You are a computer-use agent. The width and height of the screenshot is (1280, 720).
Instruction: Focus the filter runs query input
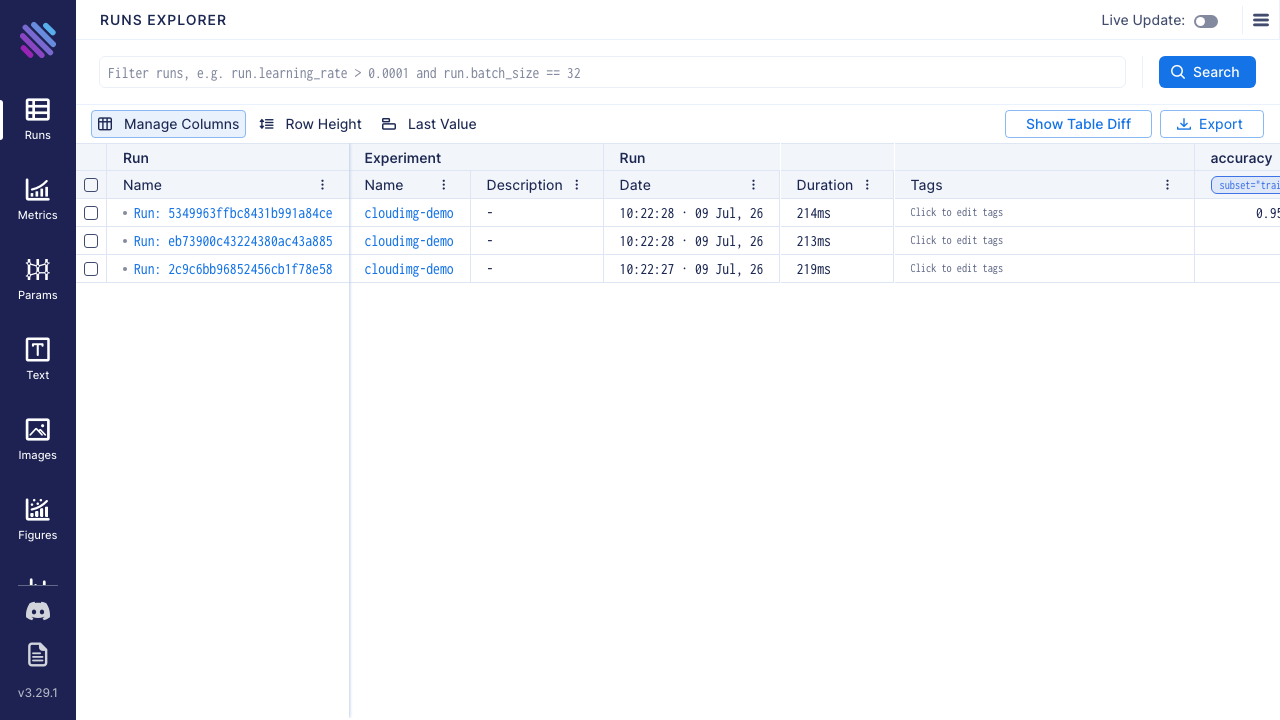pyautogui.click(x=612, y=72)
